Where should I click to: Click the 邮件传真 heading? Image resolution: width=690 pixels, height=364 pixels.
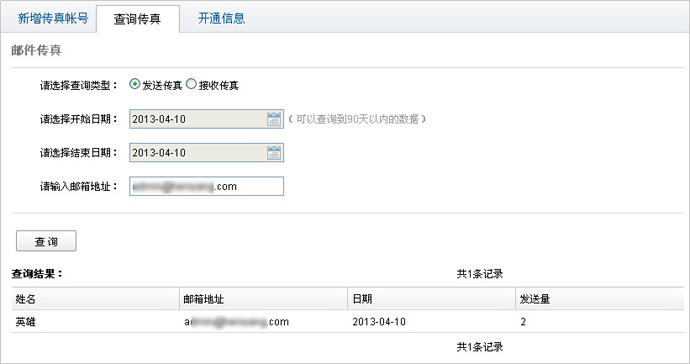36,50
